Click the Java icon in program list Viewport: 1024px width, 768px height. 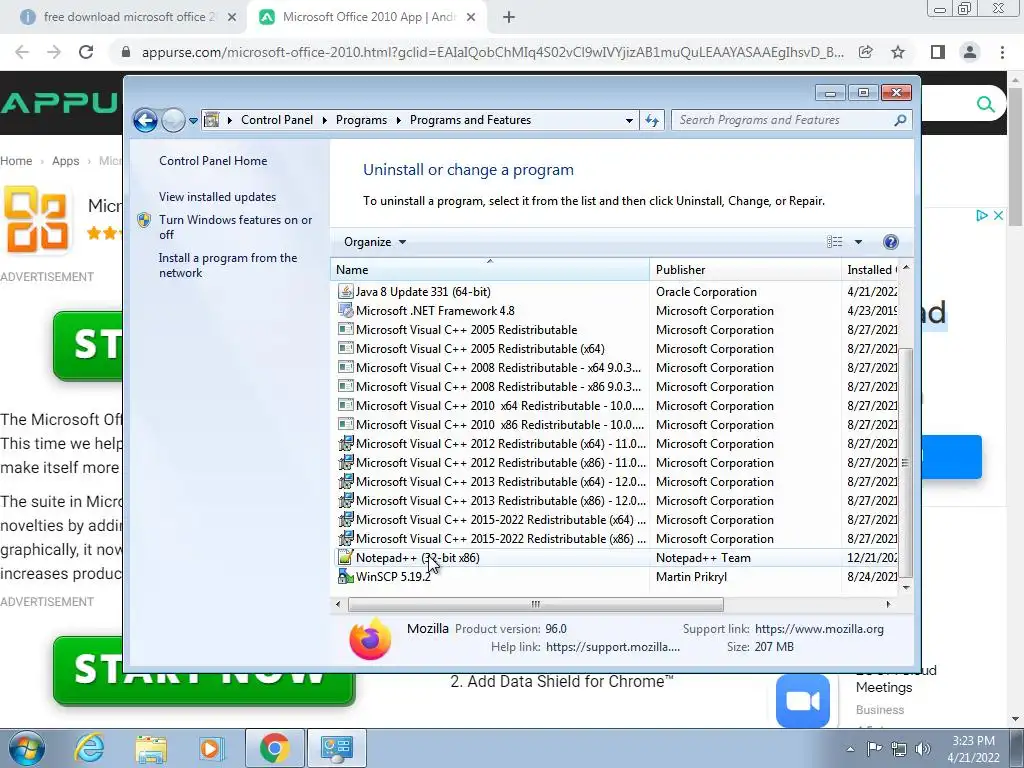(x=345, y=292)
